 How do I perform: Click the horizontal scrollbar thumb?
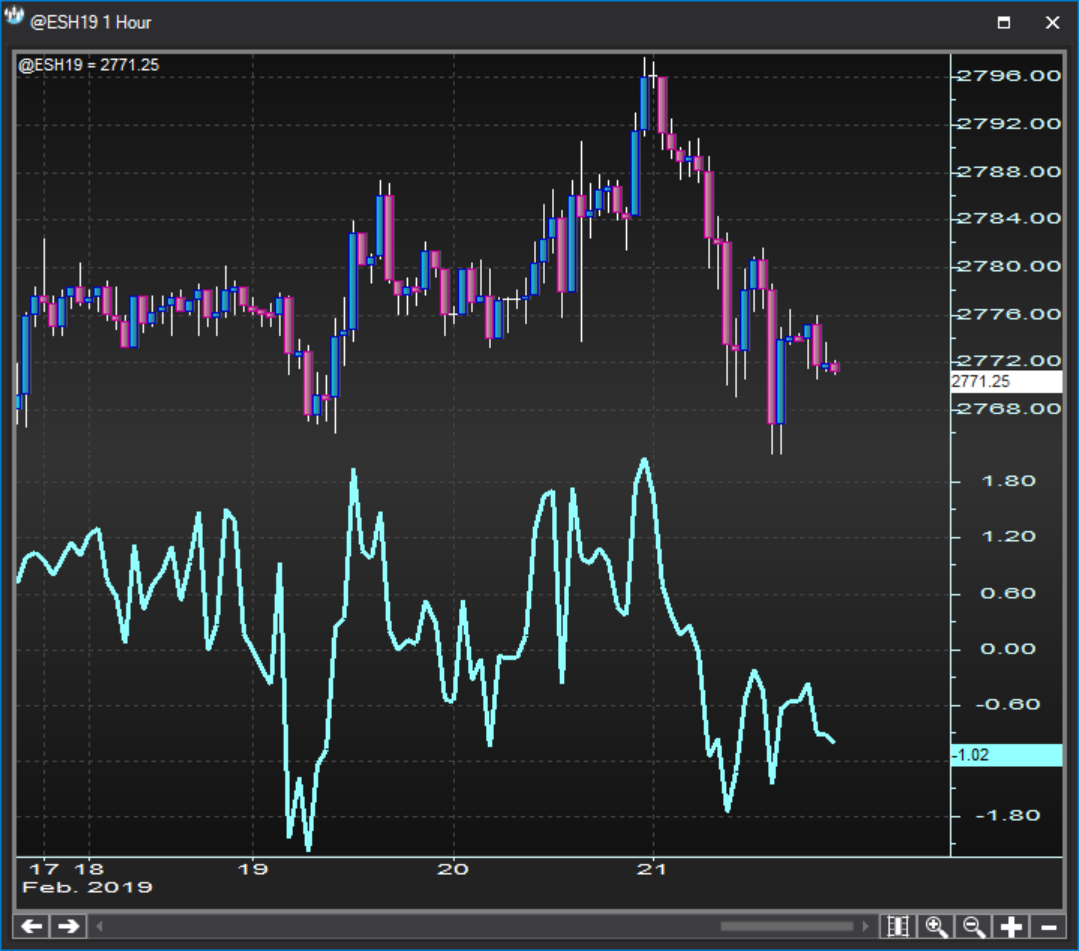click(787, 926)
